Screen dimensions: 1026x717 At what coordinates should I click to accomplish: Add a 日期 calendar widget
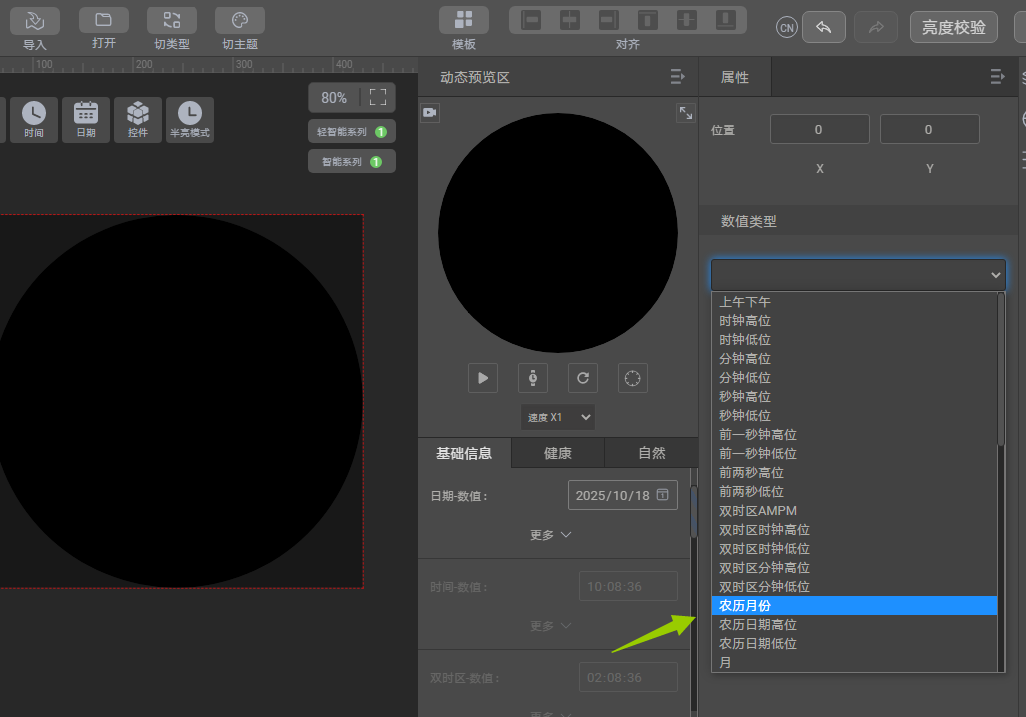(86, 119)
